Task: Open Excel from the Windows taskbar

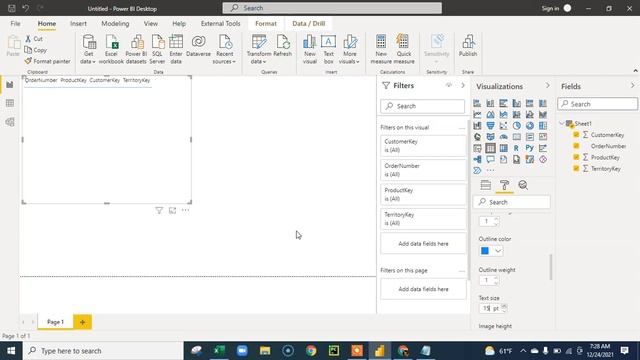Action: point(219,351)
